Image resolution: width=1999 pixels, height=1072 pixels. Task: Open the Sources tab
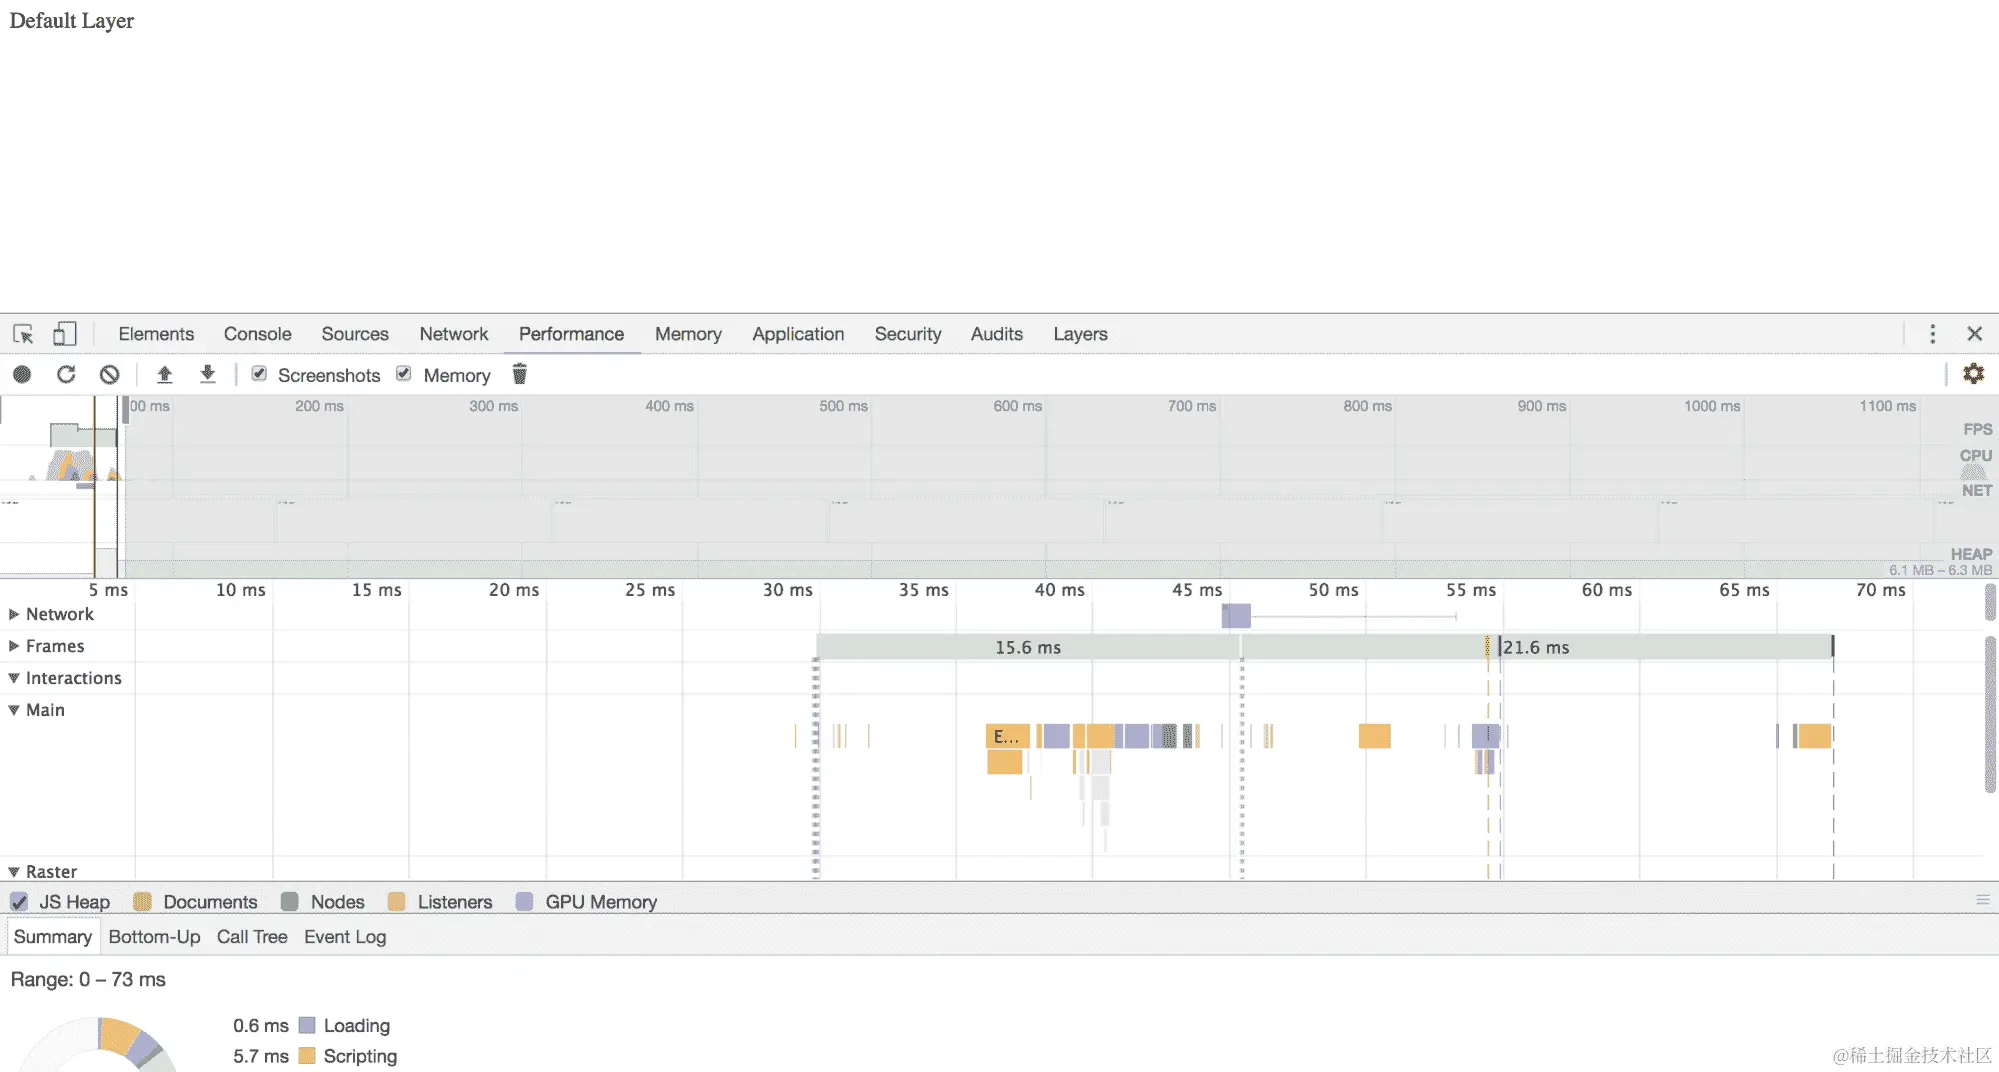[355, 334]
